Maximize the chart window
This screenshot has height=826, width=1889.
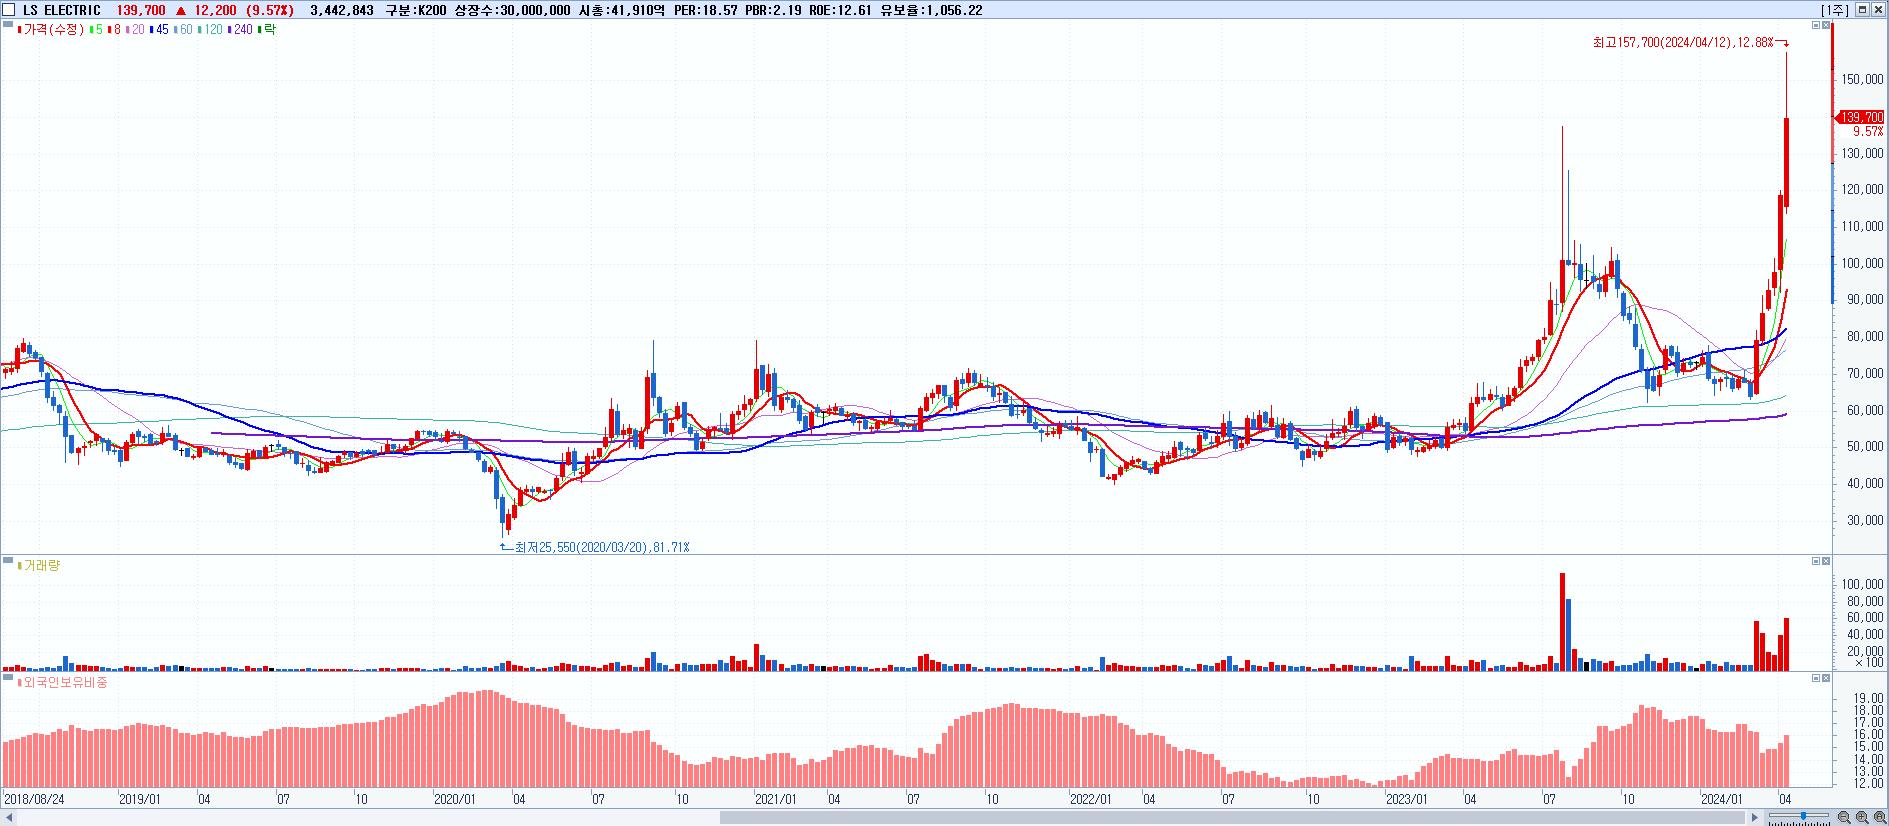(x=1863, y=9)
